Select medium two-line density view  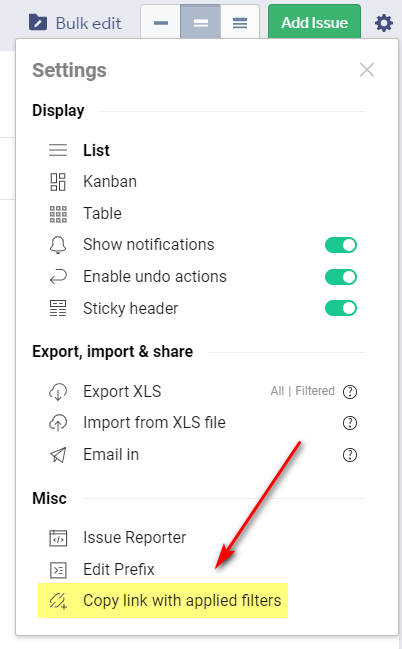pyautogui.click(x=200, y=23)
